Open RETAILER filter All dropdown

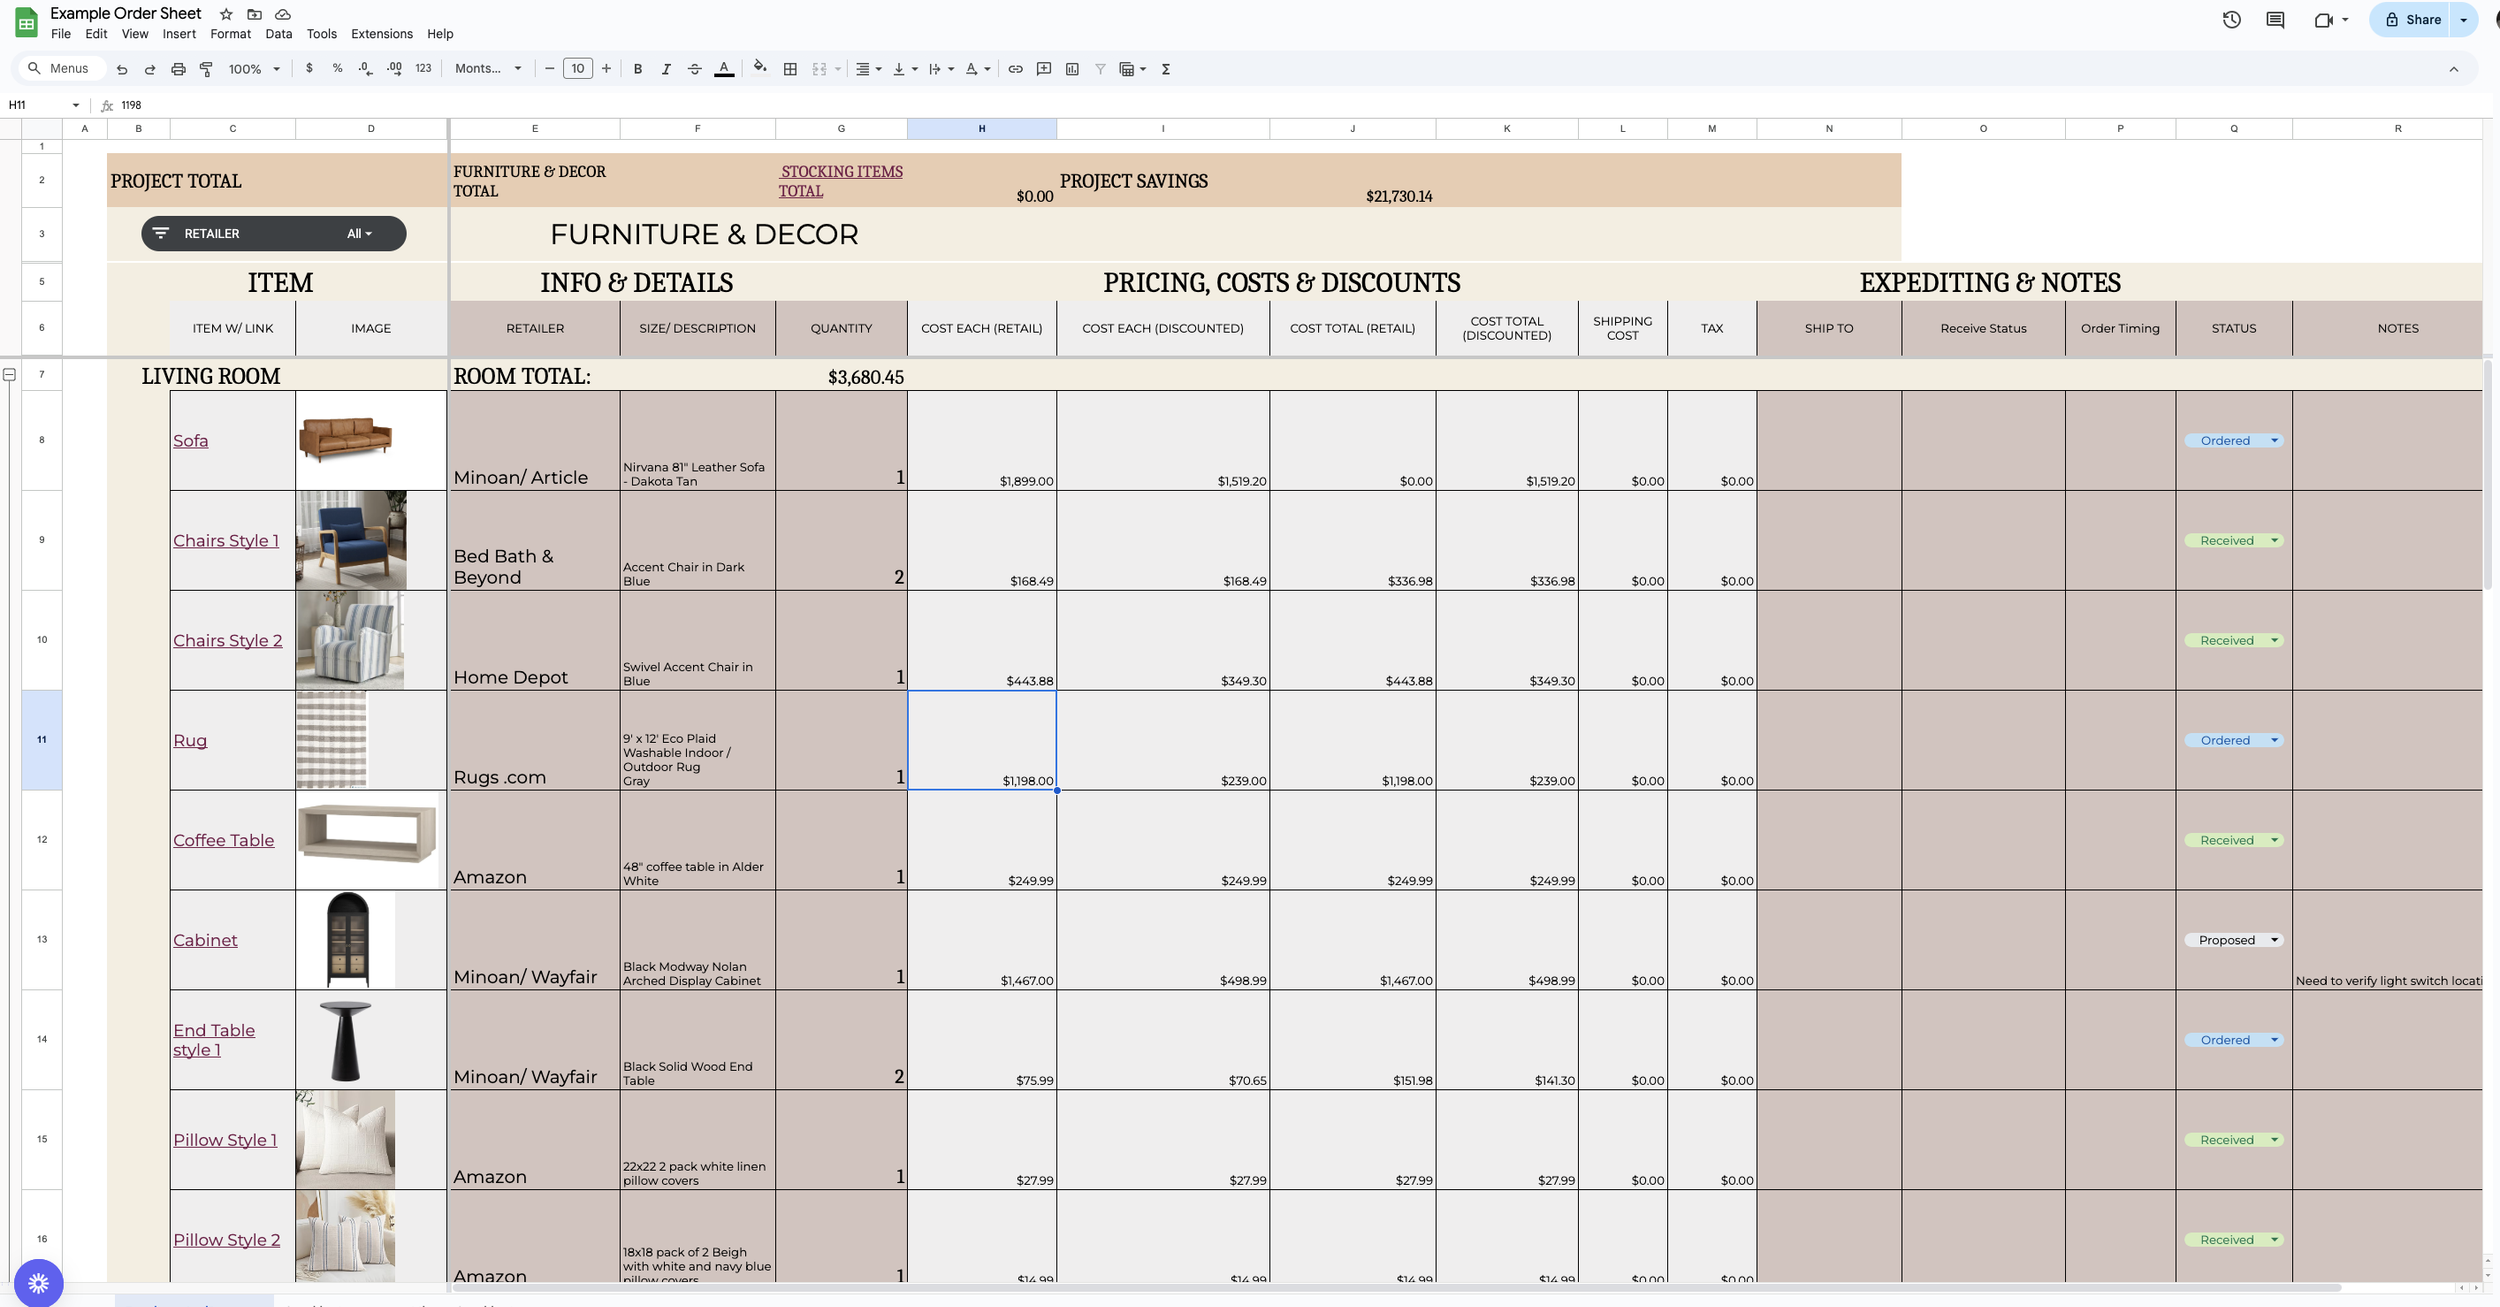click(x=359, y=234)
